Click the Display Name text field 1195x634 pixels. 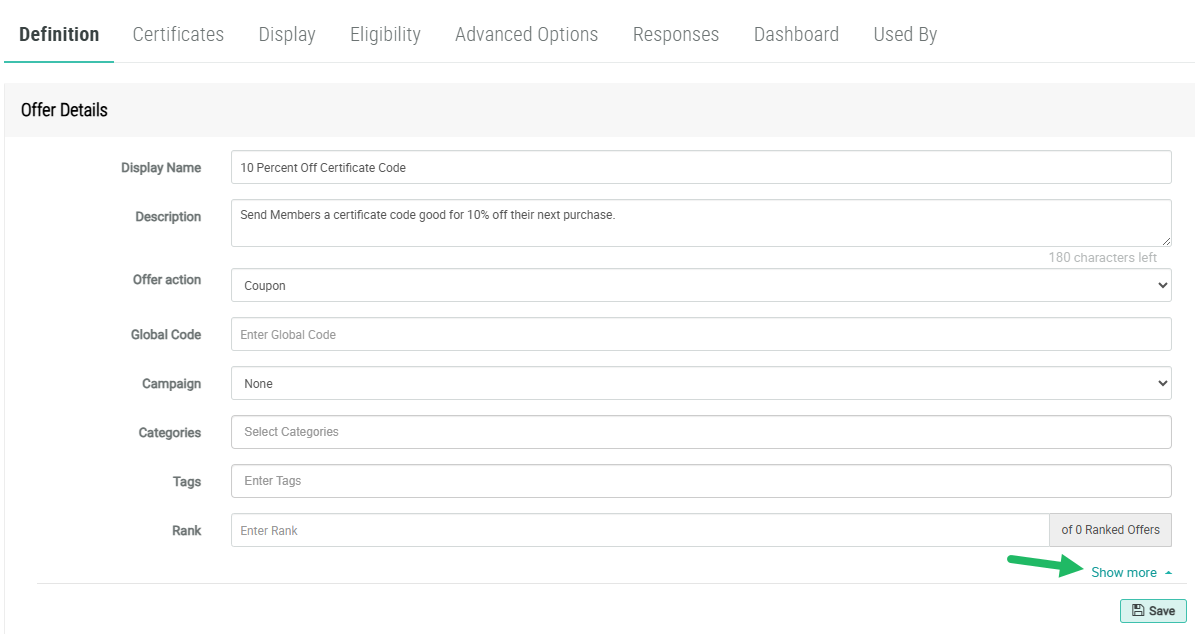(x=700, y=167)
